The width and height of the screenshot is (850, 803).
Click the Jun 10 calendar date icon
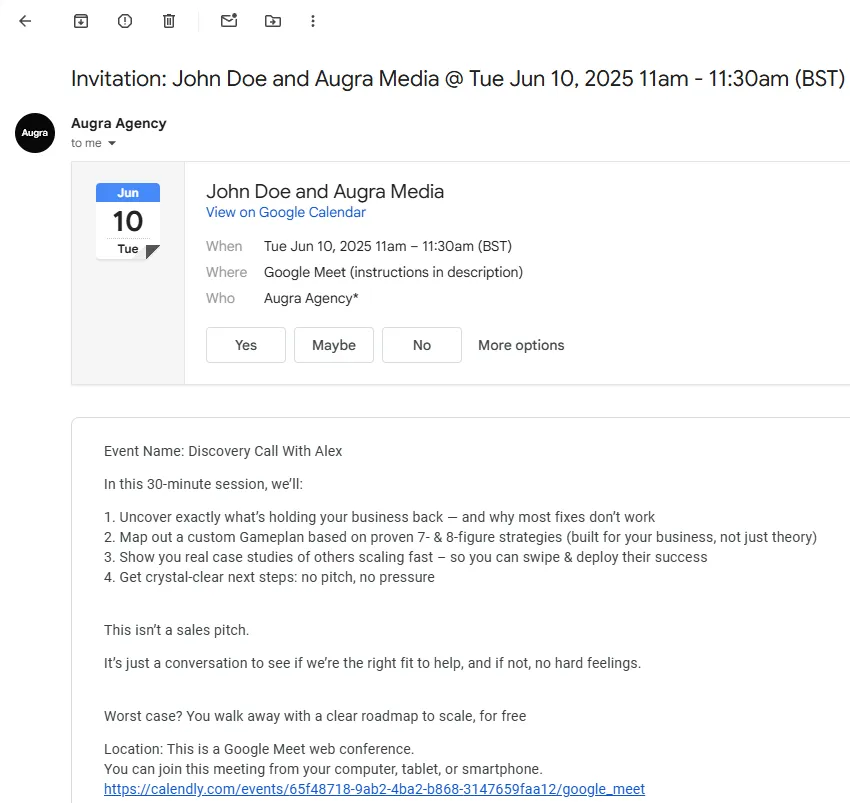[128, 221]
